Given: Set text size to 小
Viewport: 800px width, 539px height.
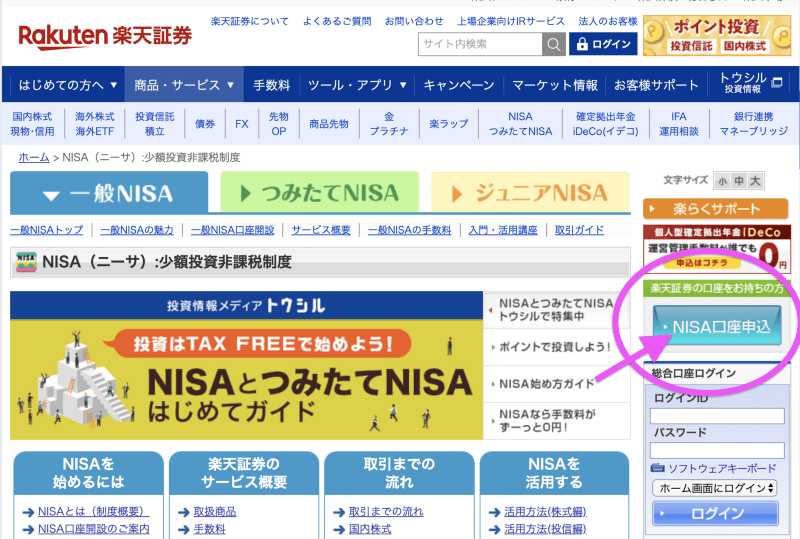Looking at the screenshot, I should coord(722,181).
